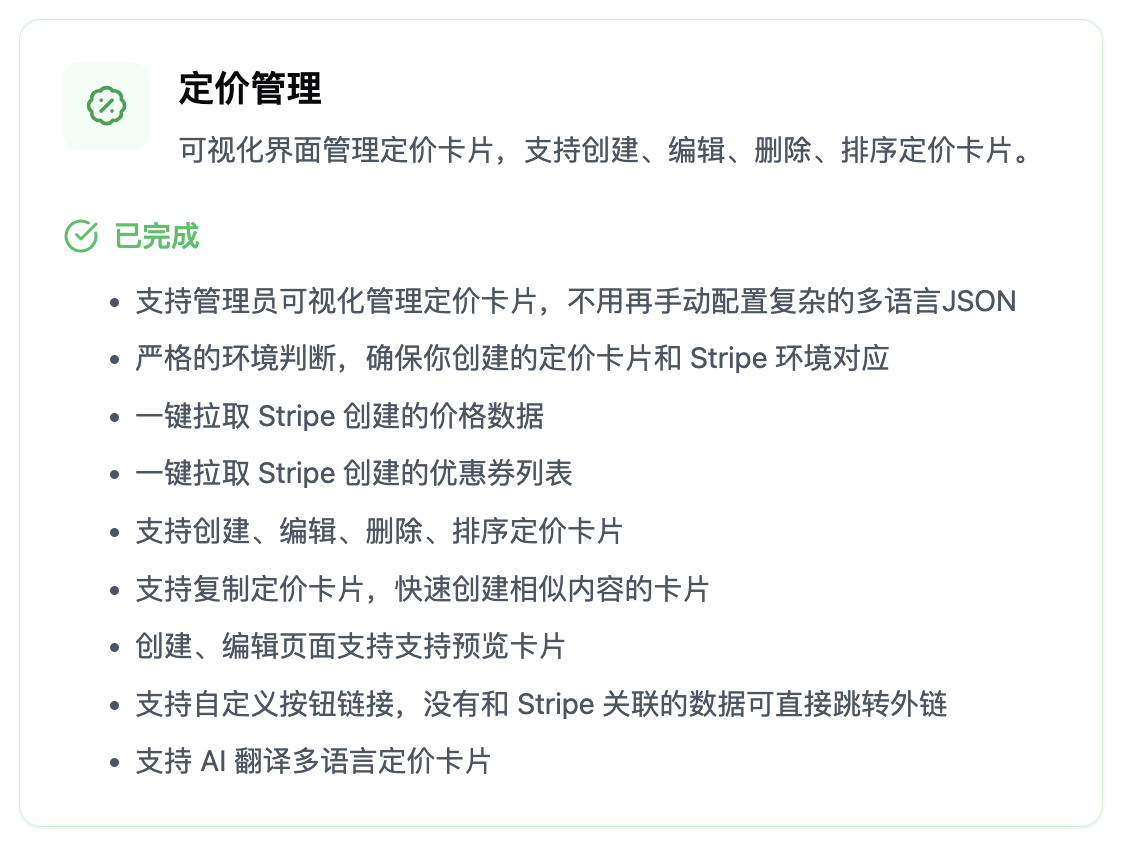Screen dimensions: 1122x846
Task: Click the word JSON in first bullet
Action: click(980, 301)
